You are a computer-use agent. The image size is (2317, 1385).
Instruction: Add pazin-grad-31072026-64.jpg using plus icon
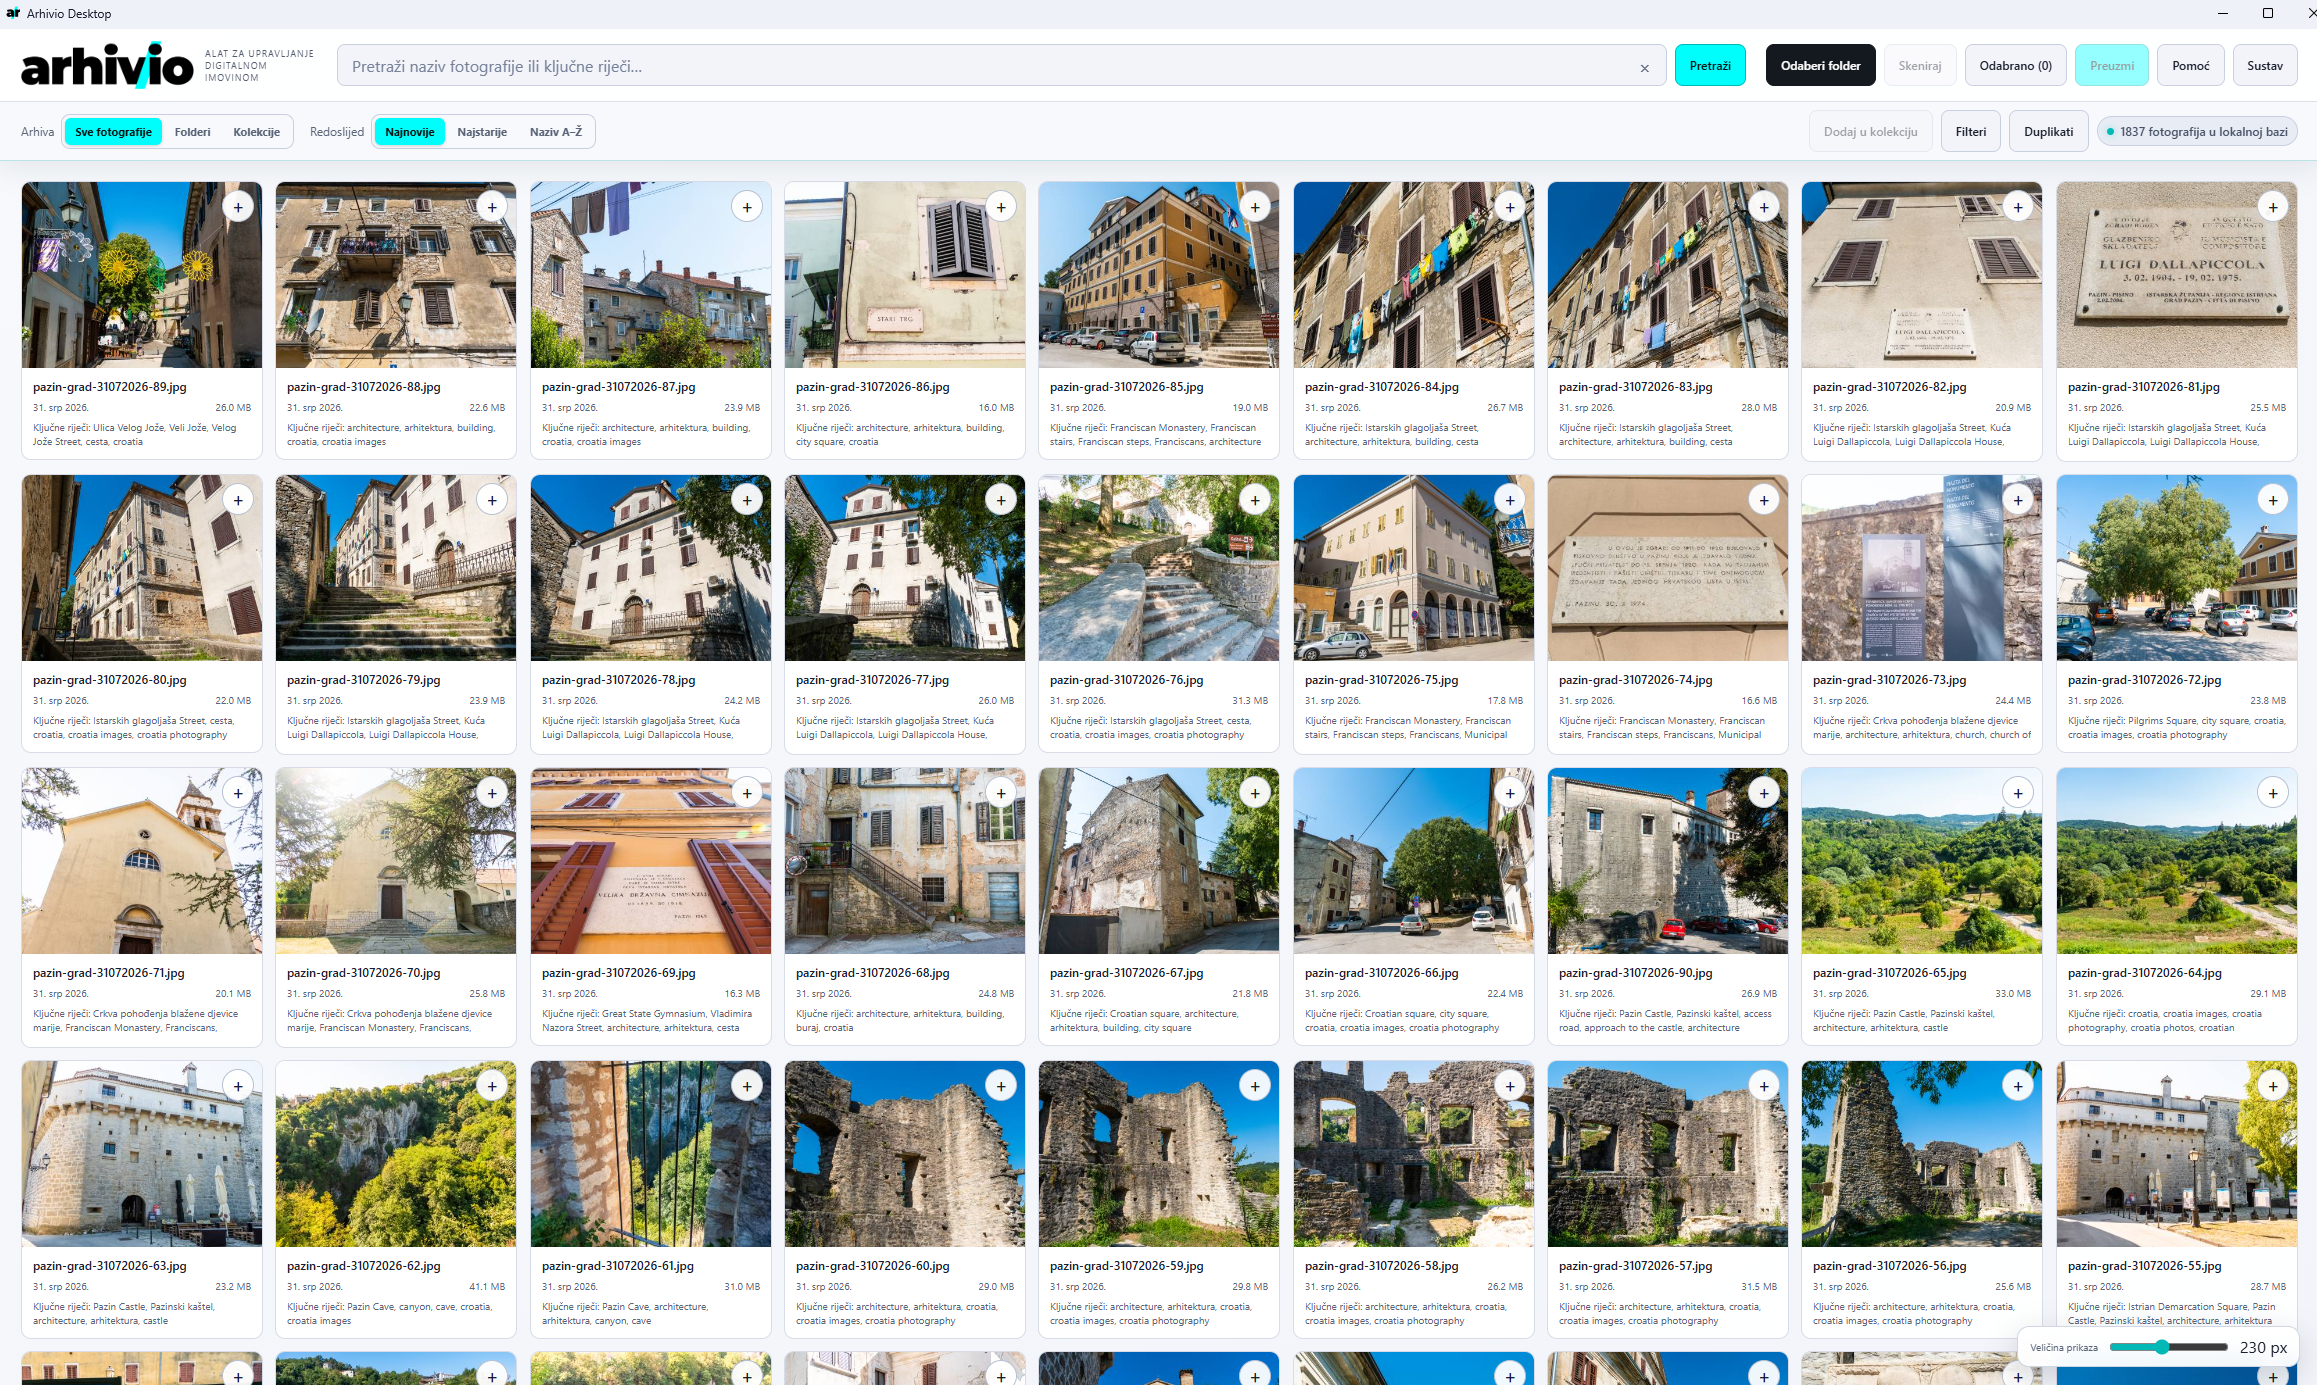pyautogui.click(x=2273, y=793)
